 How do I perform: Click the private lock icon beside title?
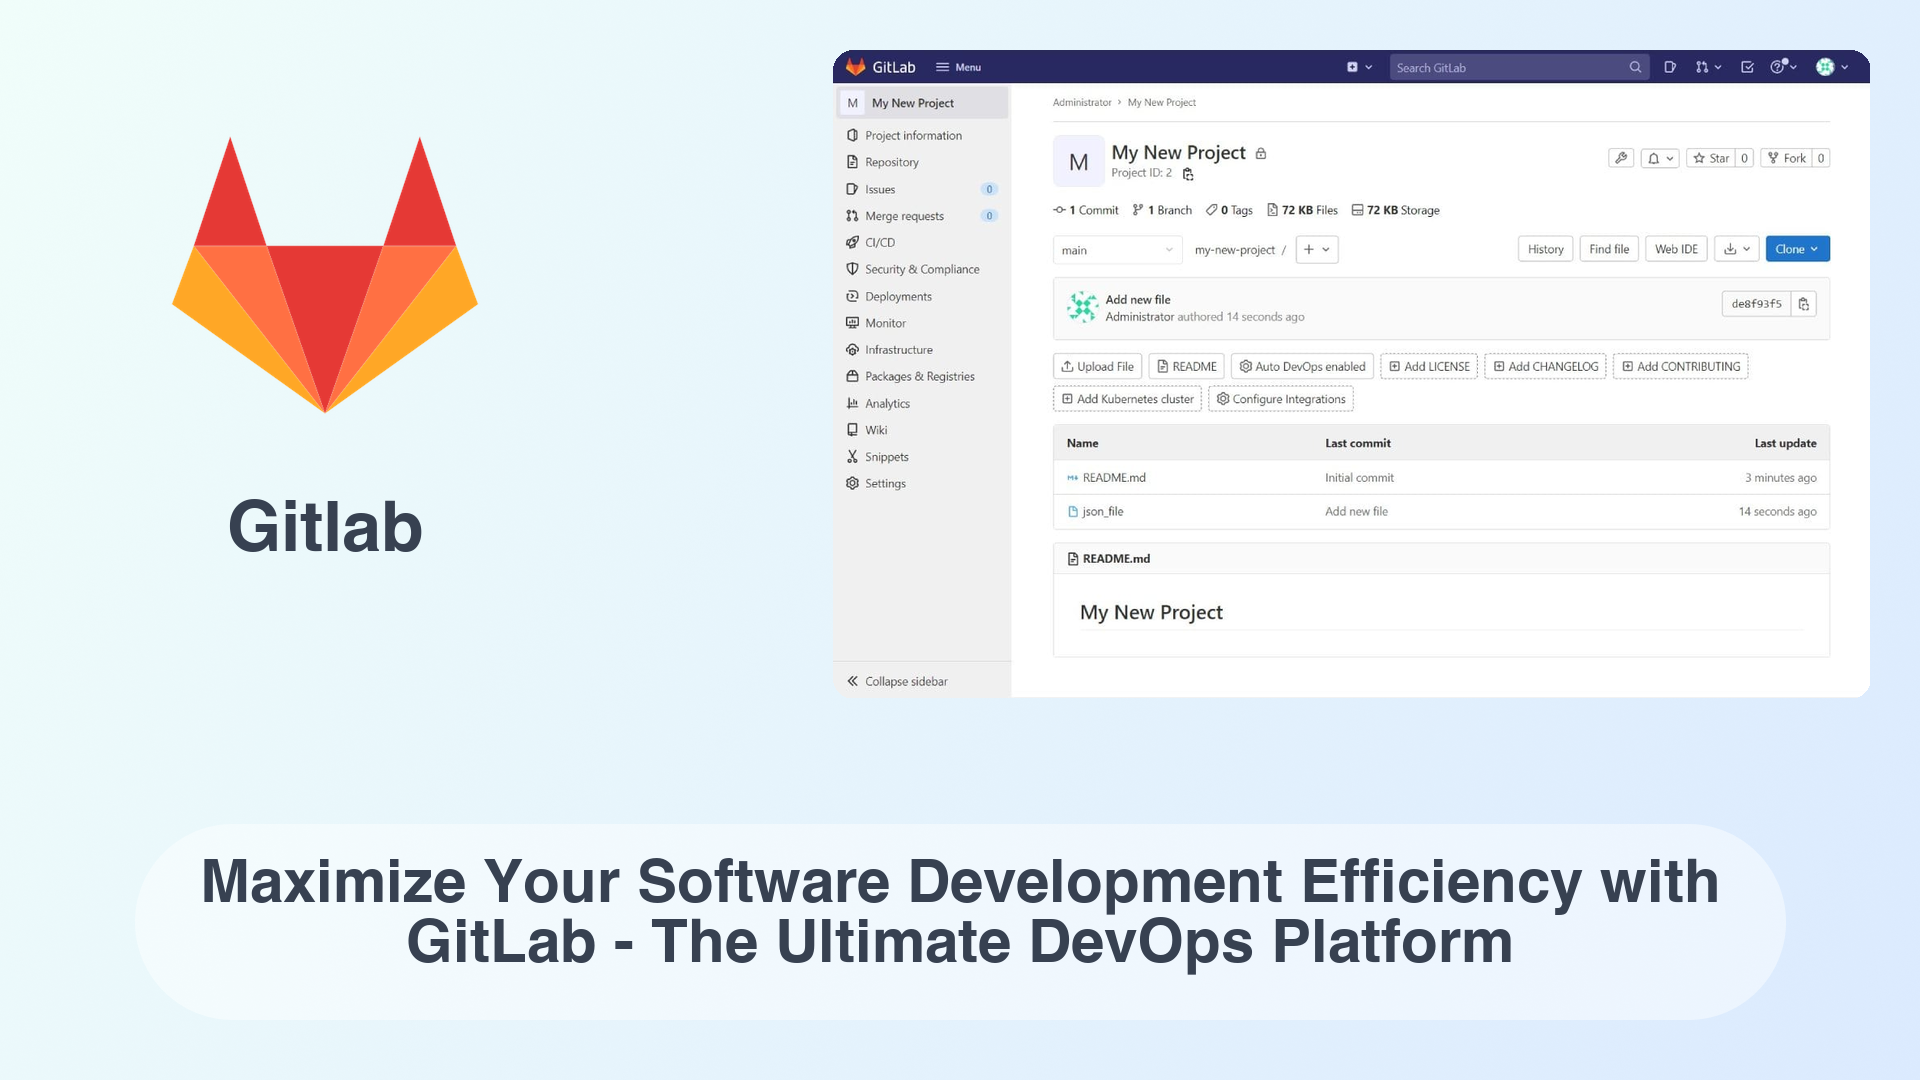click(1261, 153)
